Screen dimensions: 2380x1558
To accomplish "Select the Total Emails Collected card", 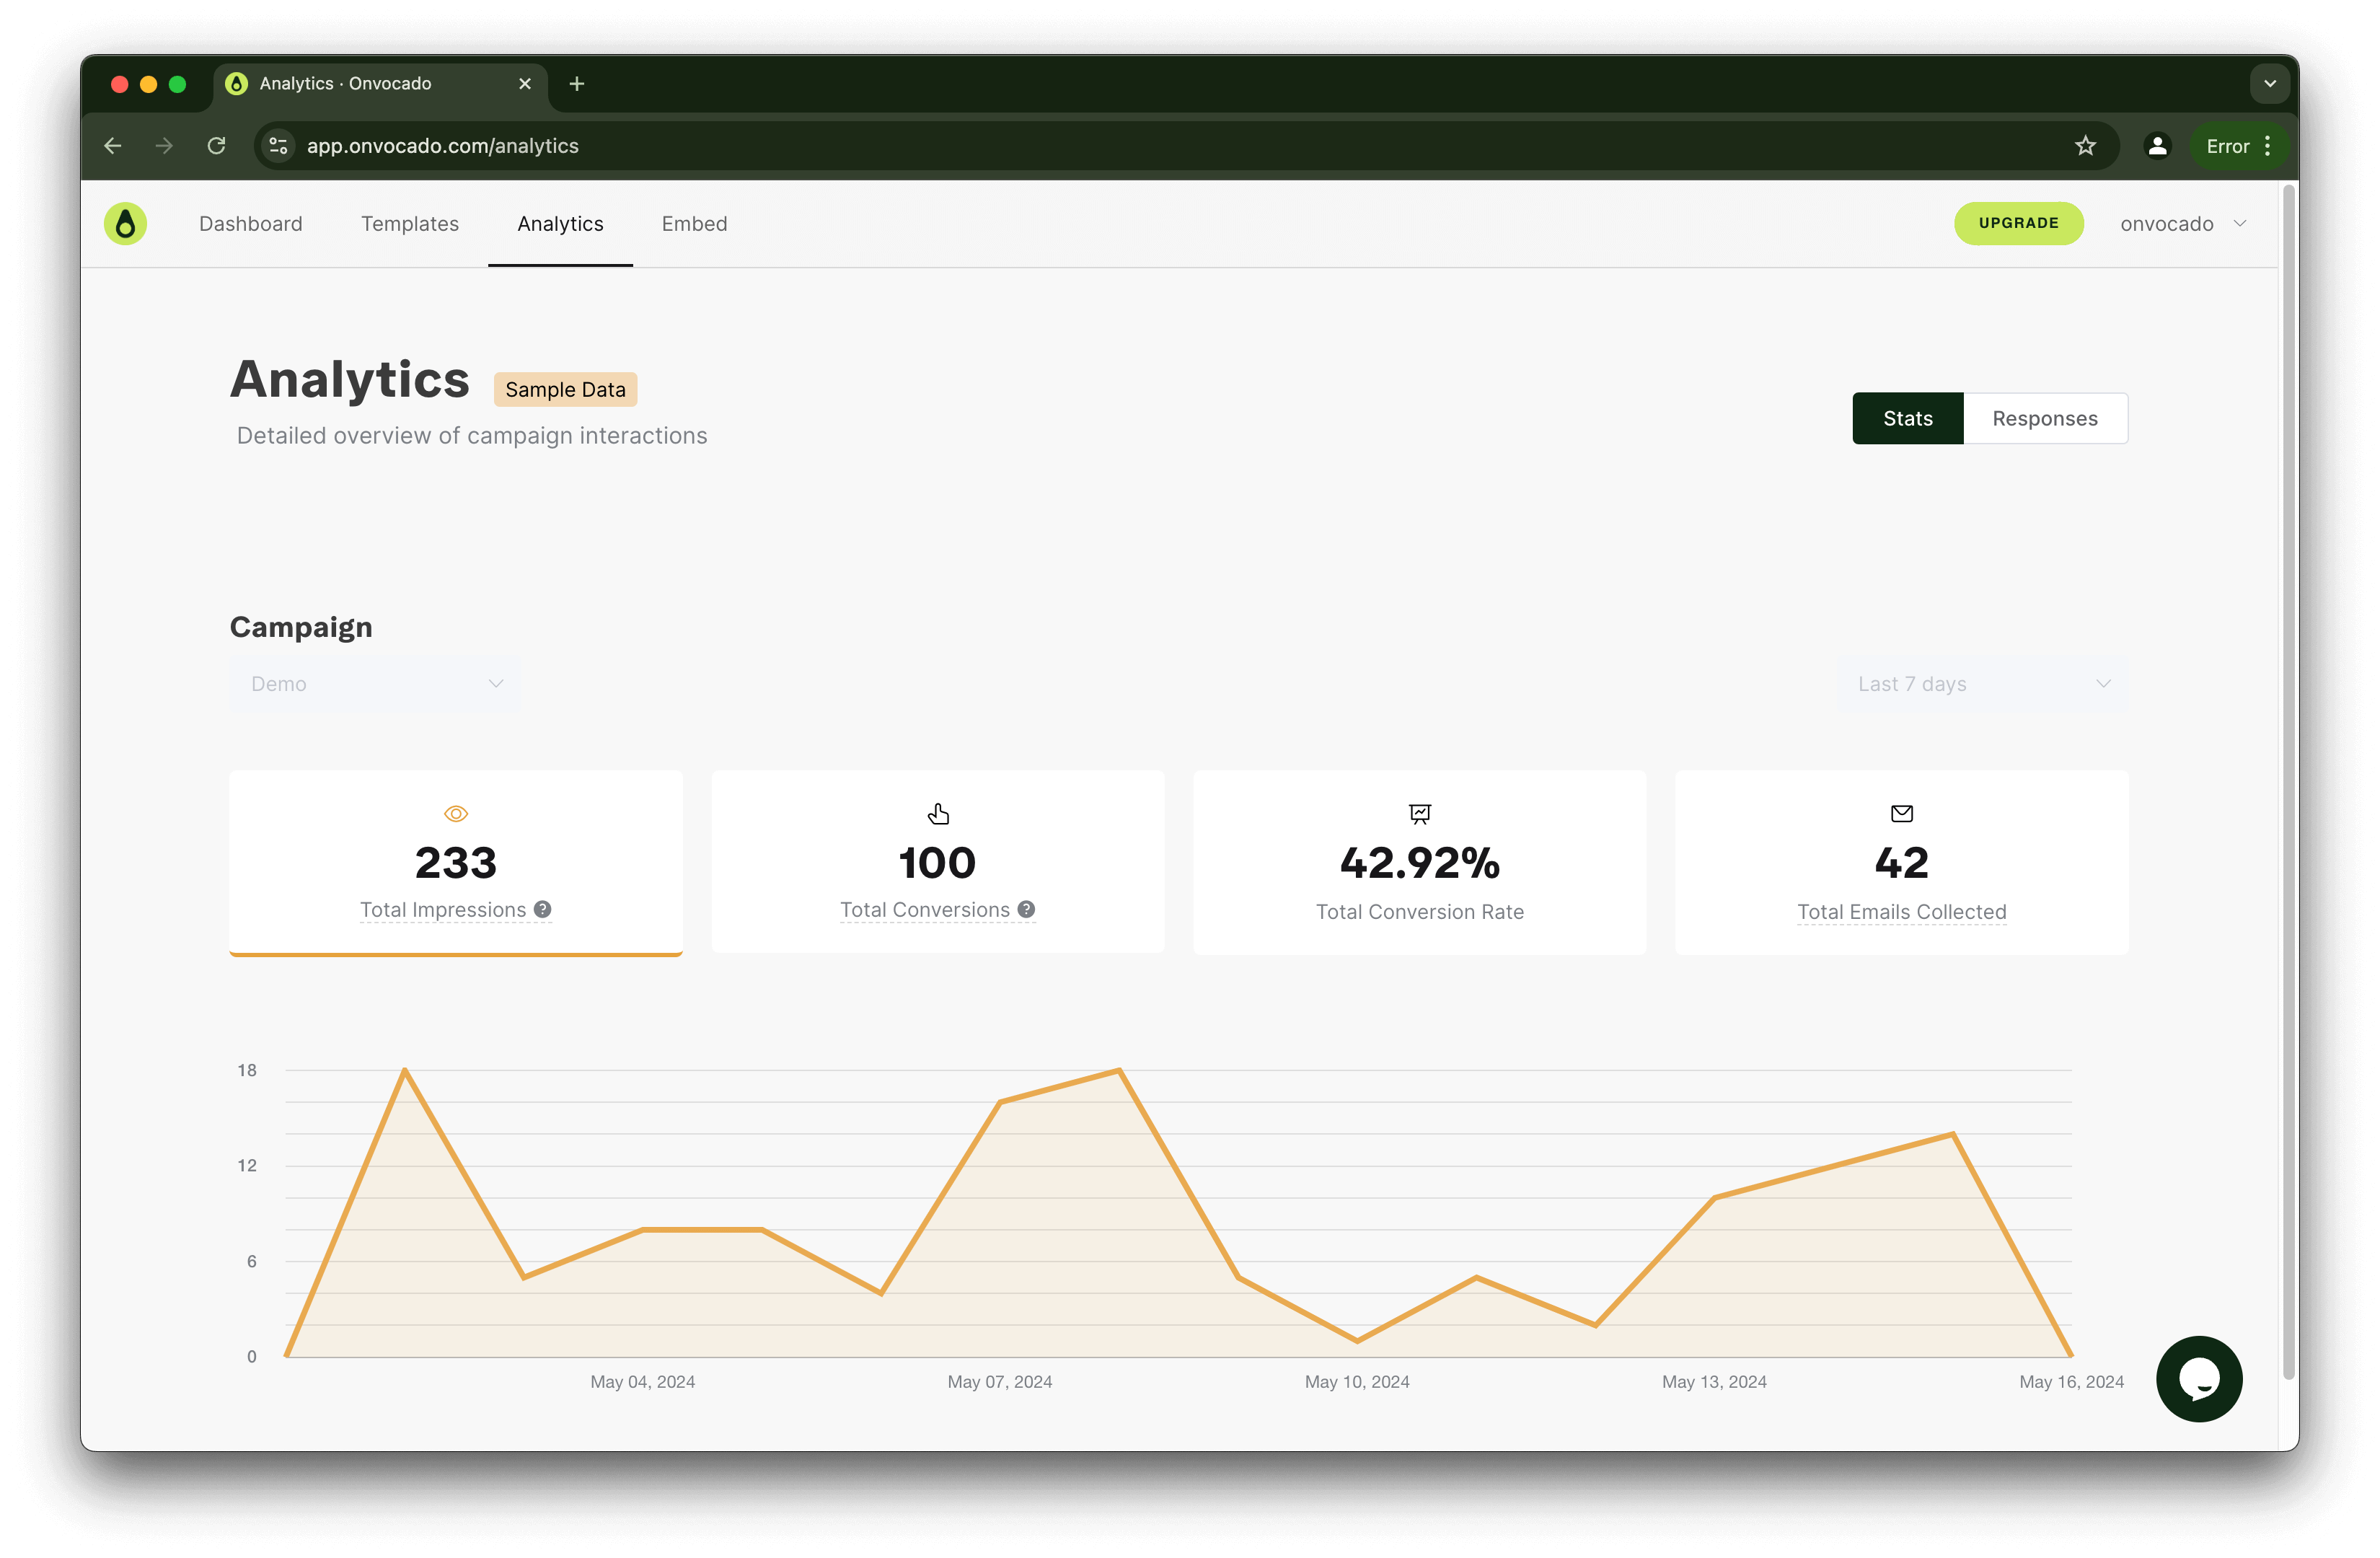I will [x=1901, y=862].
